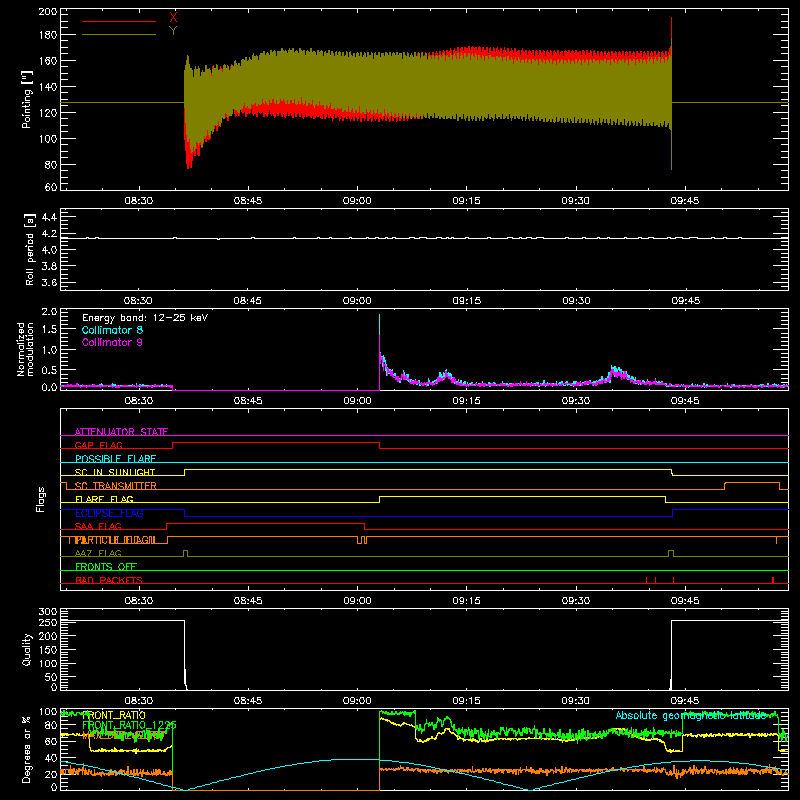Click the SAA_FLAG label
800x800 pixels.
pos(98,526)
